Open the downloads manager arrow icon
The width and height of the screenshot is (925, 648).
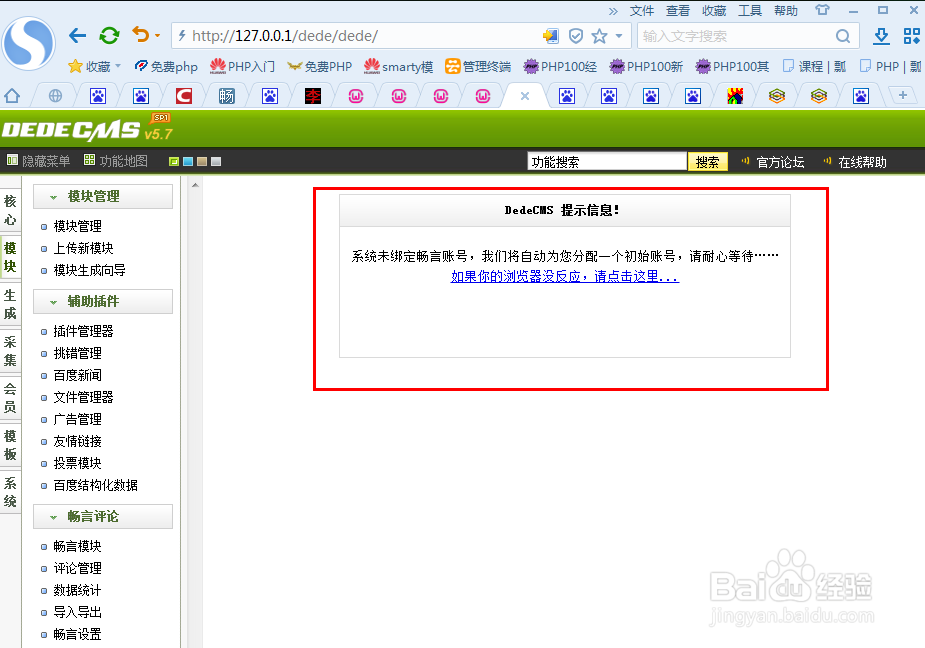click(x=881, y=36)
